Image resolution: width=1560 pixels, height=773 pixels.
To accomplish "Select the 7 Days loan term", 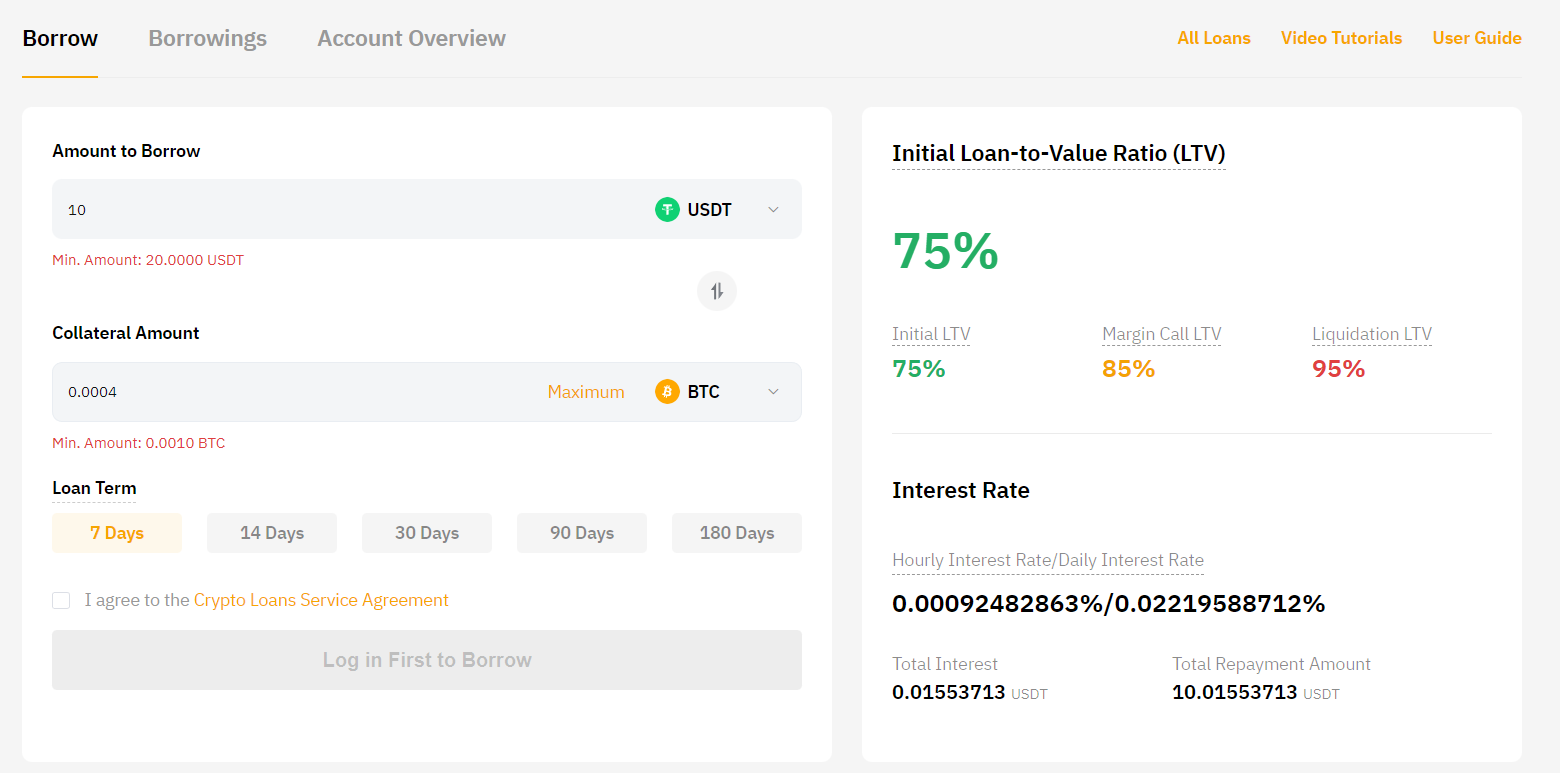I will (x=117, y=533).
